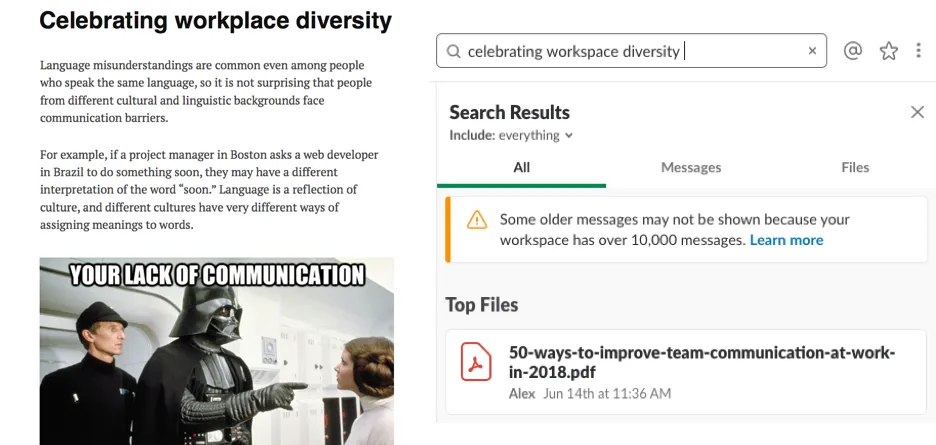
Task: Open mentions with the @ icon
Action: tap(852, 52)
